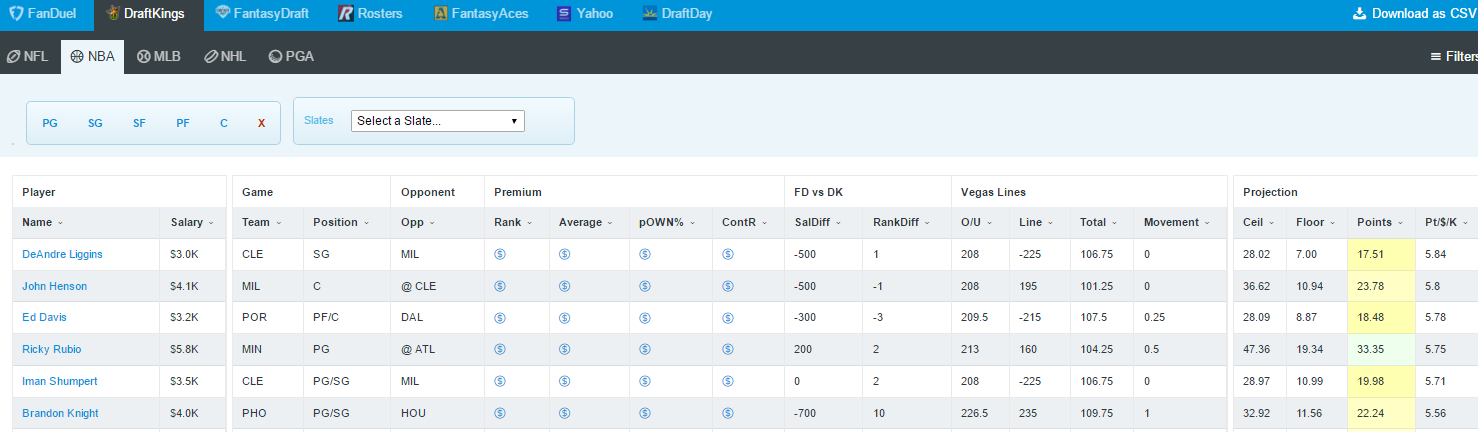Select the MLB sport tab
The image size is (1478, 432).
[x=159, y=57]
